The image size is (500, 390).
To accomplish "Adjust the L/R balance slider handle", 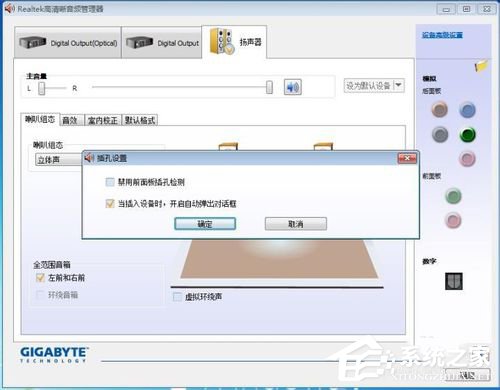I will 42,88.
